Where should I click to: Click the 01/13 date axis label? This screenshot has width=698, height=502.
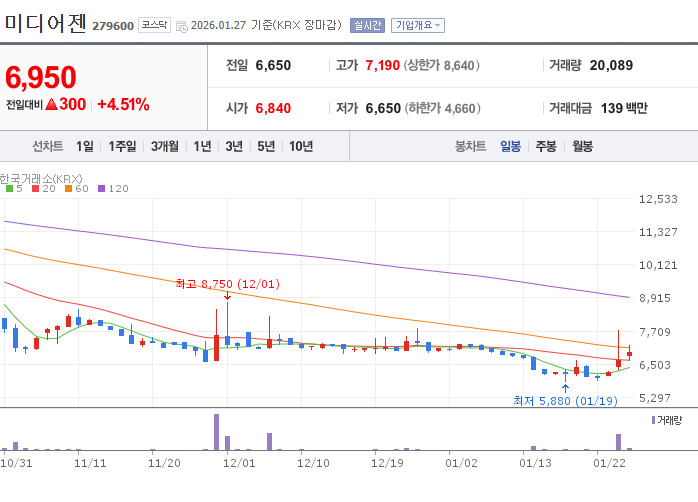tap(535, 463)
